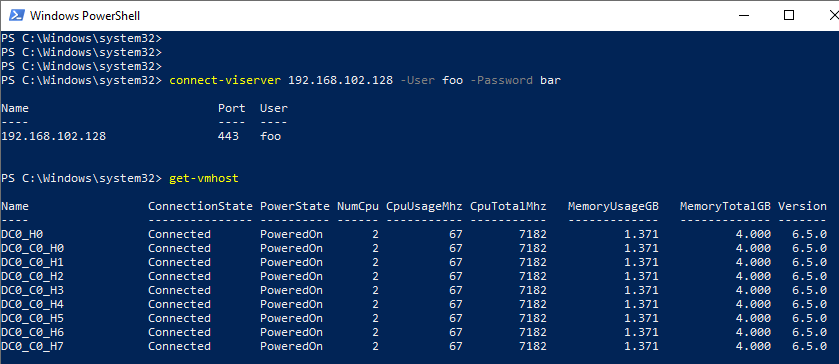Click the IP 192.168.102.128 in the command line
Viewport: 839px width, 364px height.
click(x=340, y=81)
